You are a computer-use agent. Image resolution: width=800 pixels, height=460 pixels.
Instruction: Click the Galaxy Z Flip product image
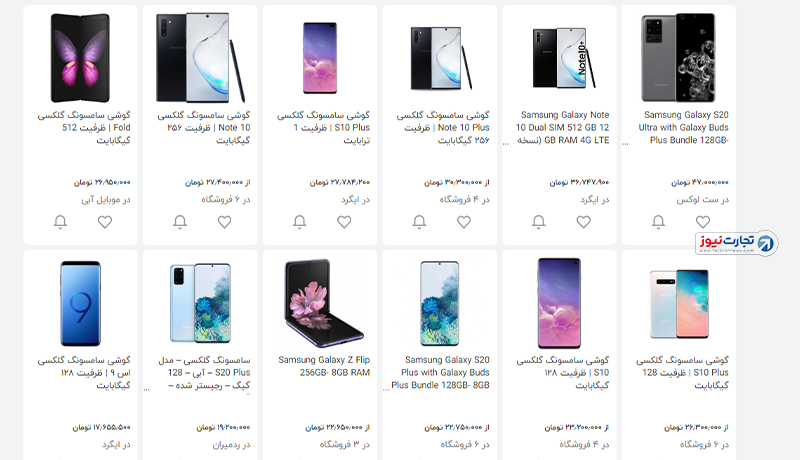click(x=324, y=303)
